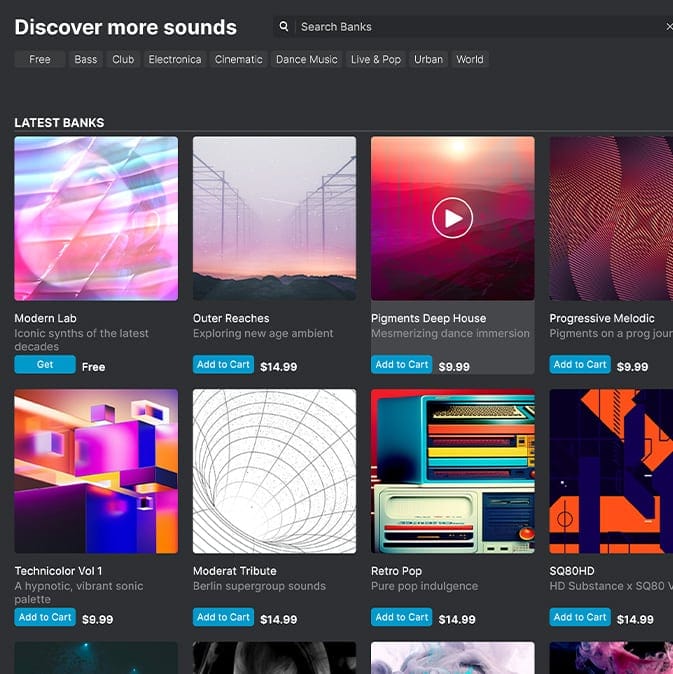This screenshot has height=674, width=673.
Task: Filter banks by Free tag
Action: click(40, 60)
